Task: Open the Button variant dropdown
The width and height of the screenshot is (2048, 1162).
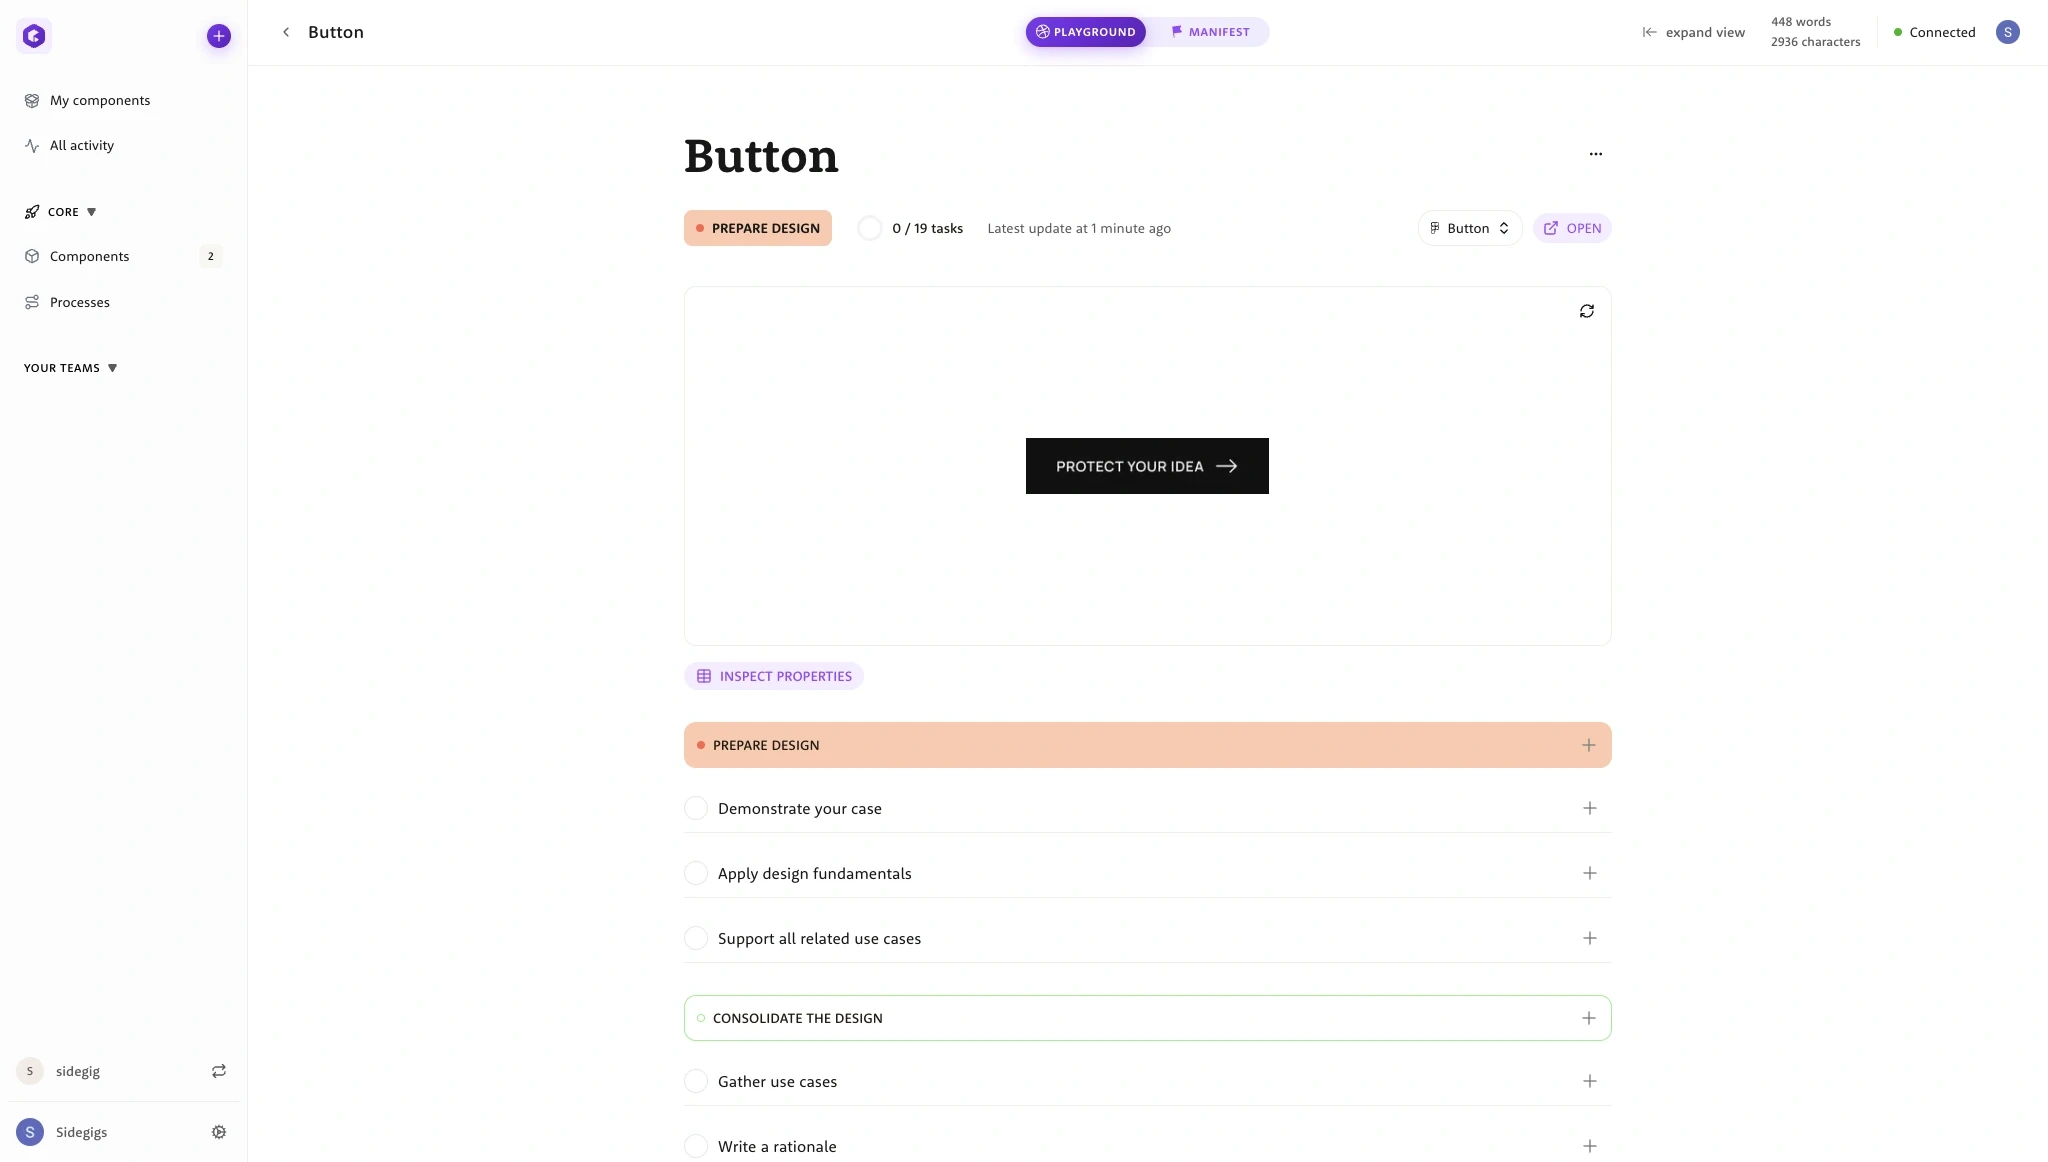Action: [1470, 228]
